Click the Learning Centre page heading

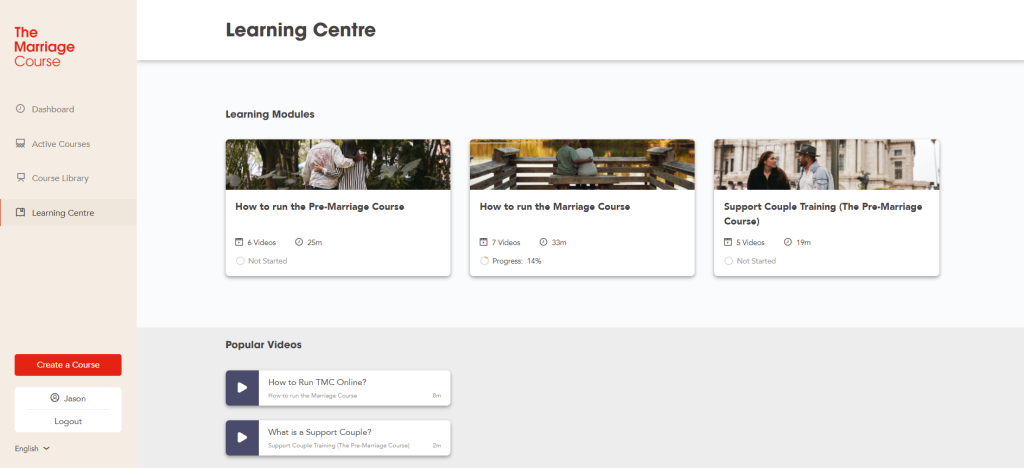(x=300, y=30)
